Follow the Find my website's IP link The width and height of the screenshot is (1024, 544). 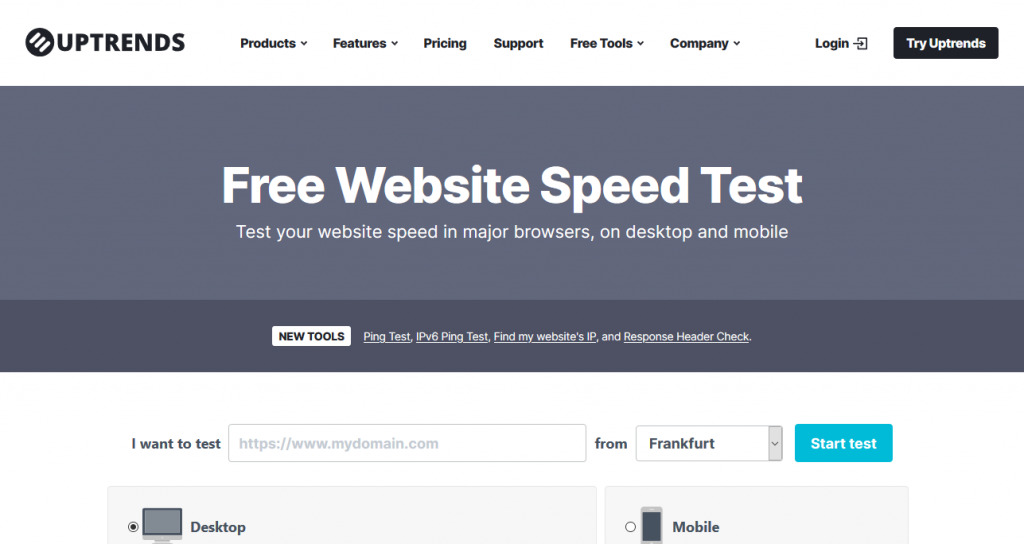tap(545, 336)
